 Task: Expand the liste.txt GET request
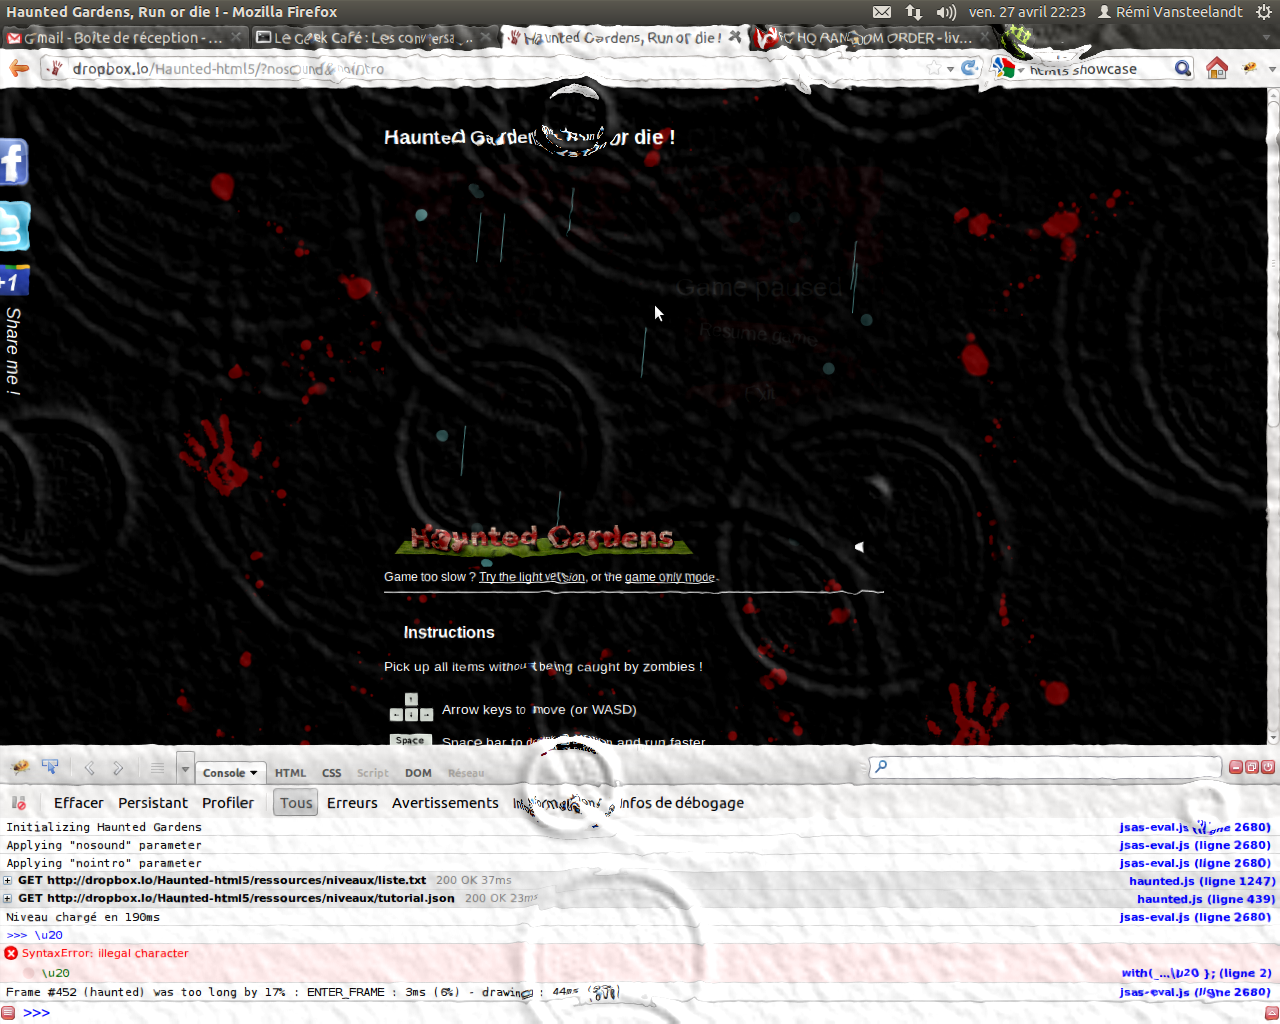[8, 881]
